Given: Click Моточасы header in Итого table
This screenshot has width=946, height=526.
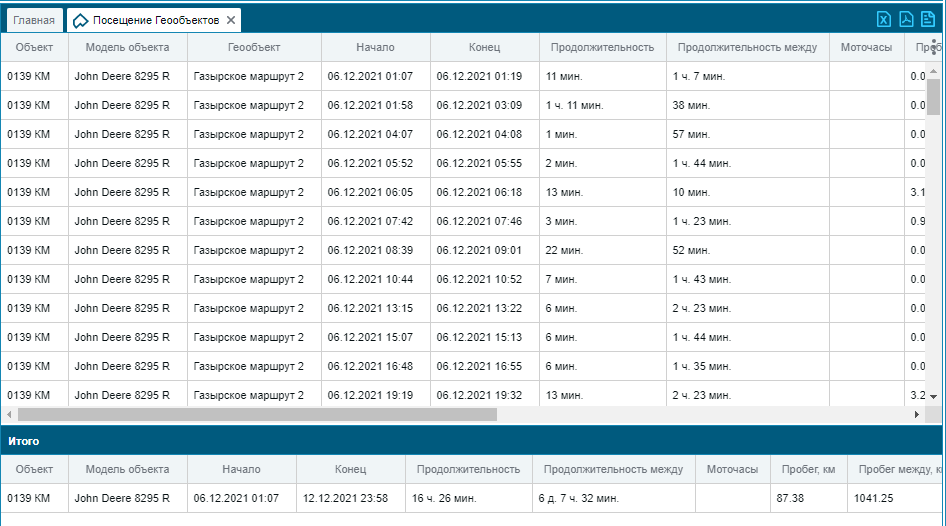Looking at the screenshot, I should click(x=732, y=469).
